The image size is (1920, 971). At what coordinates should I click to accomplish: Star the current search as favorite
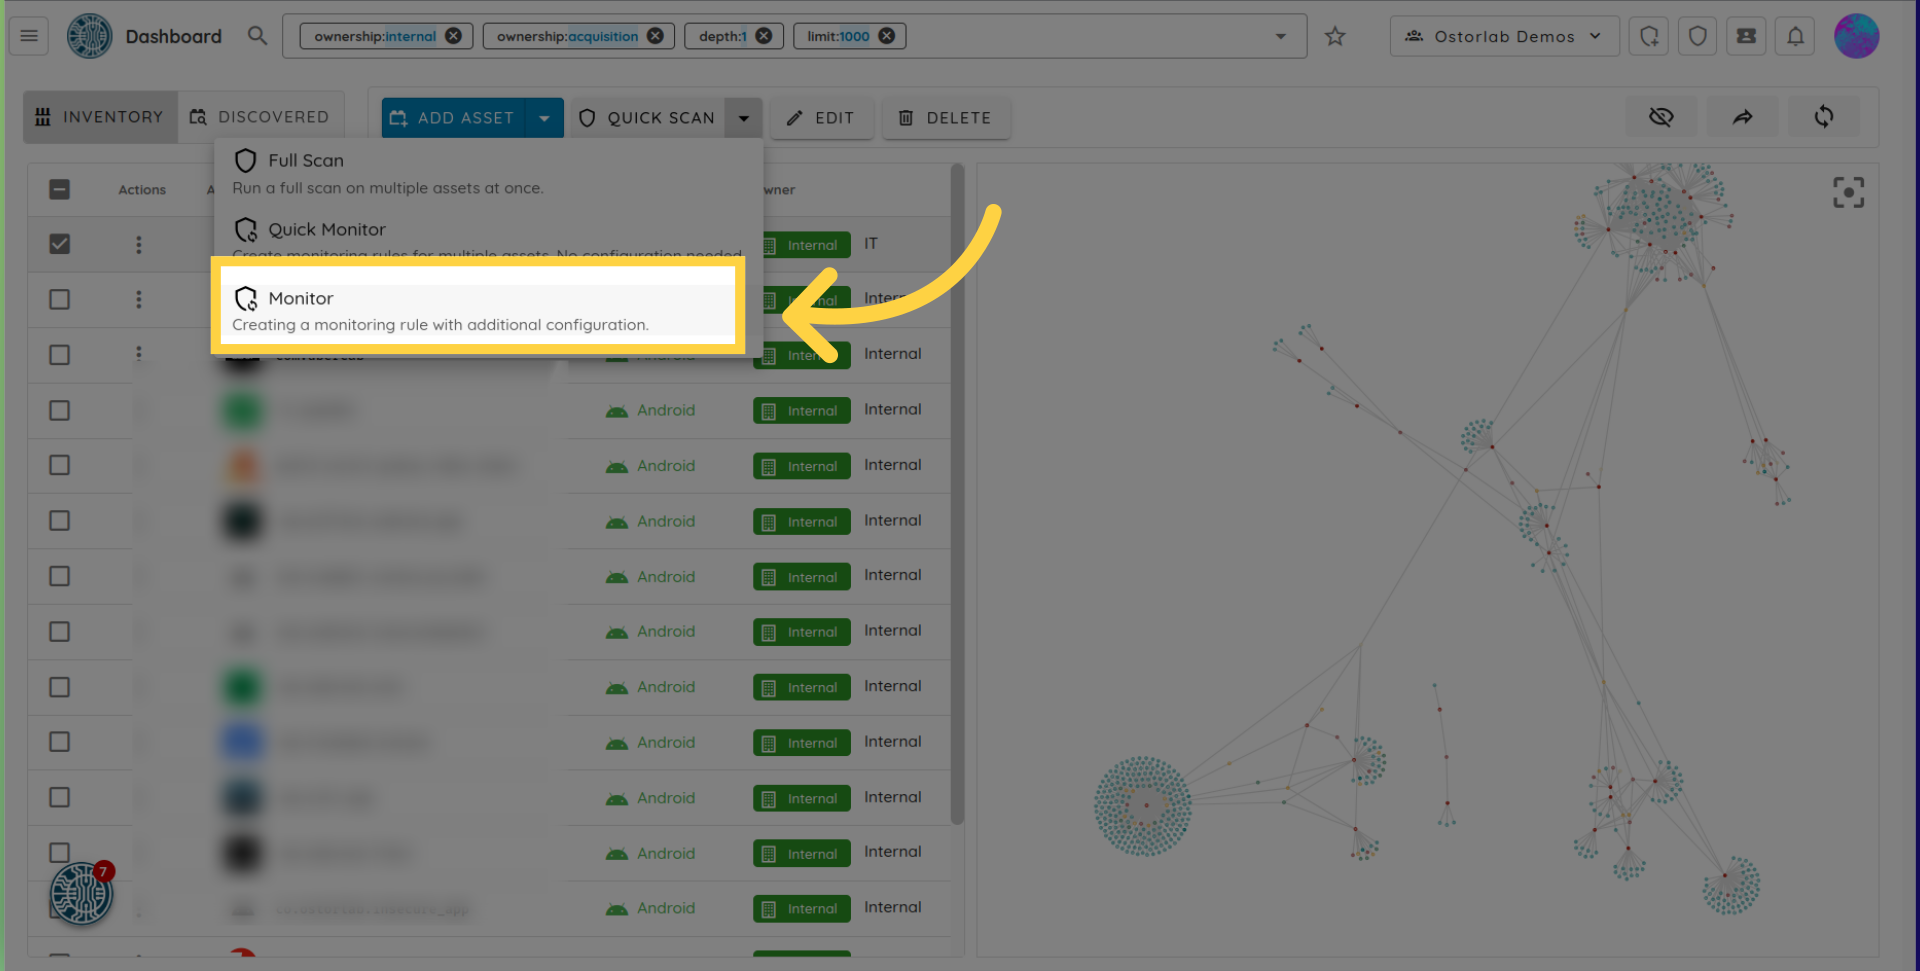click(1334, 37)
